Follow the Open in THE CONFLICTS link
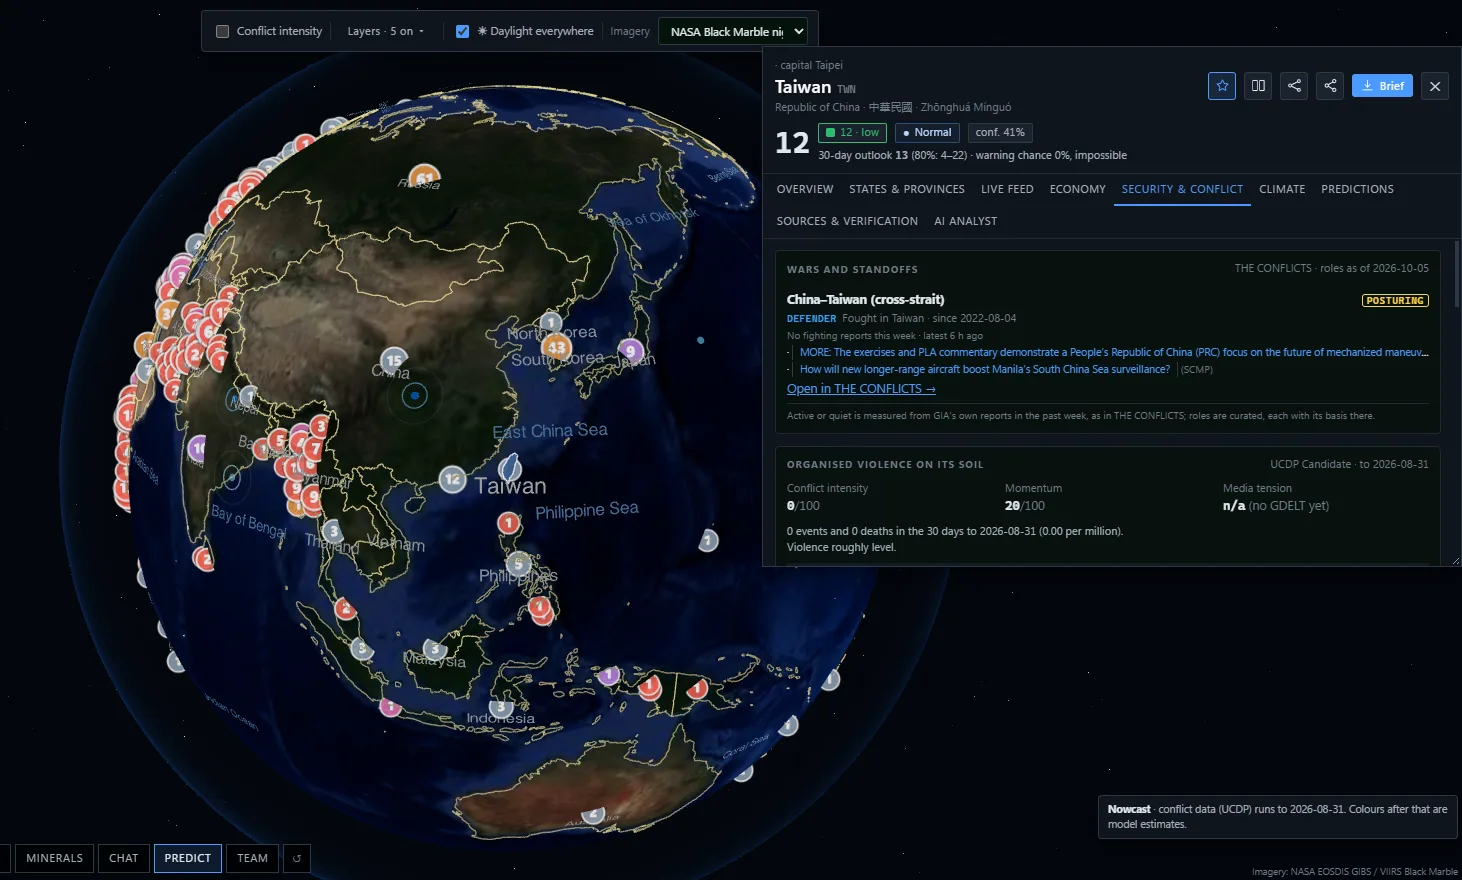The width and height of the screenshot is (1462, 880). (x=861, y=389)
